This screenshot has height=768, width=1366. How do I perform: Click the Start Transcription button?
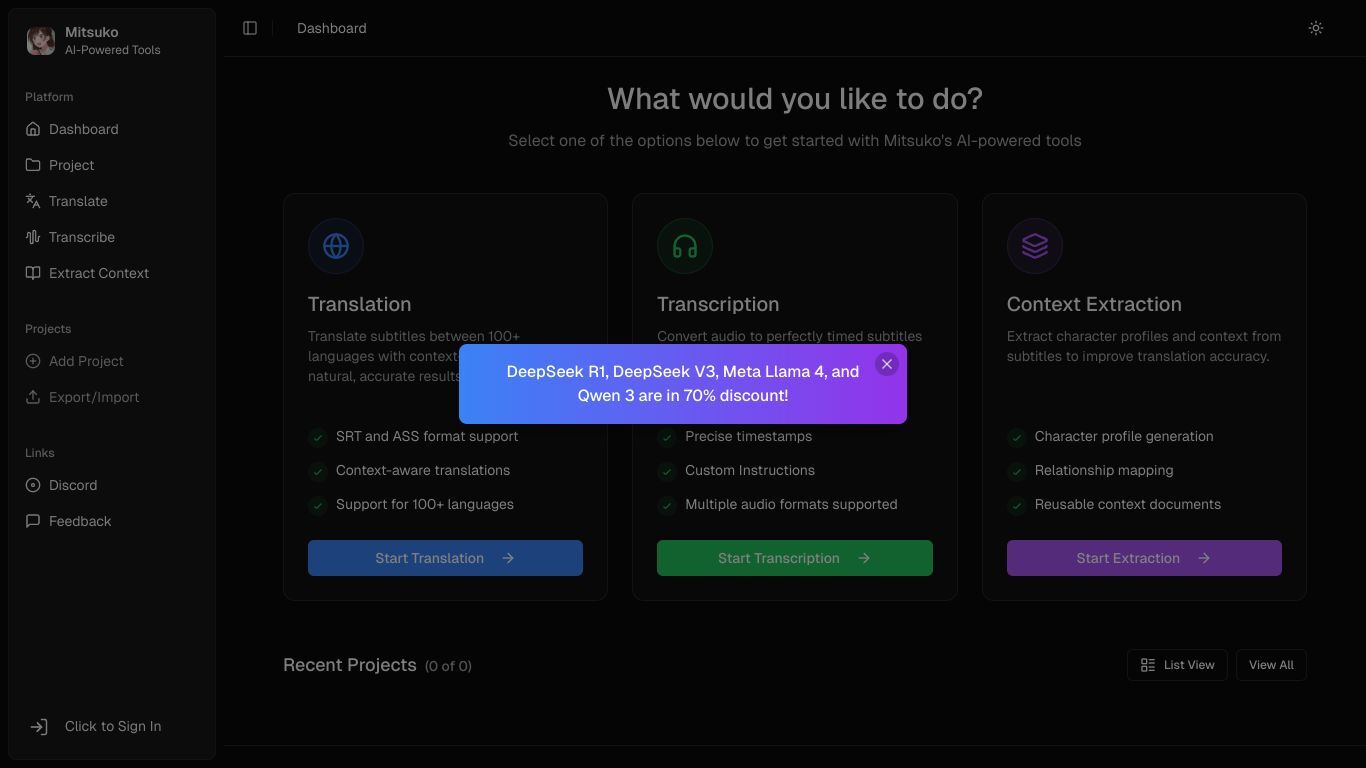[x=795, y=558]
